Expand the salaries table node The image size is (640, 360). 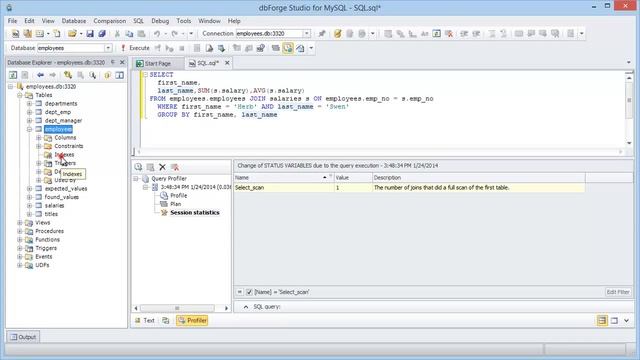point(29,206)
